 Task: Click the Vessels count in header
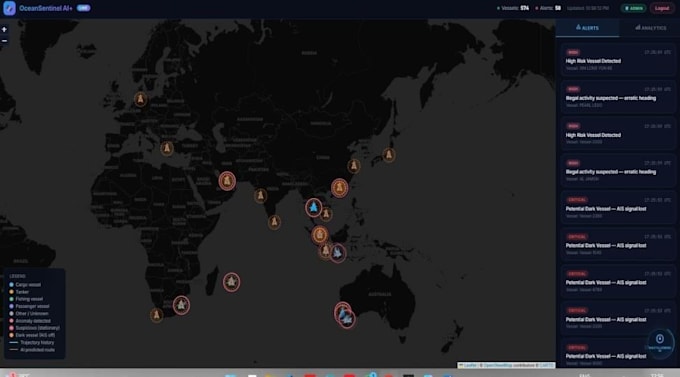point(513,8)
